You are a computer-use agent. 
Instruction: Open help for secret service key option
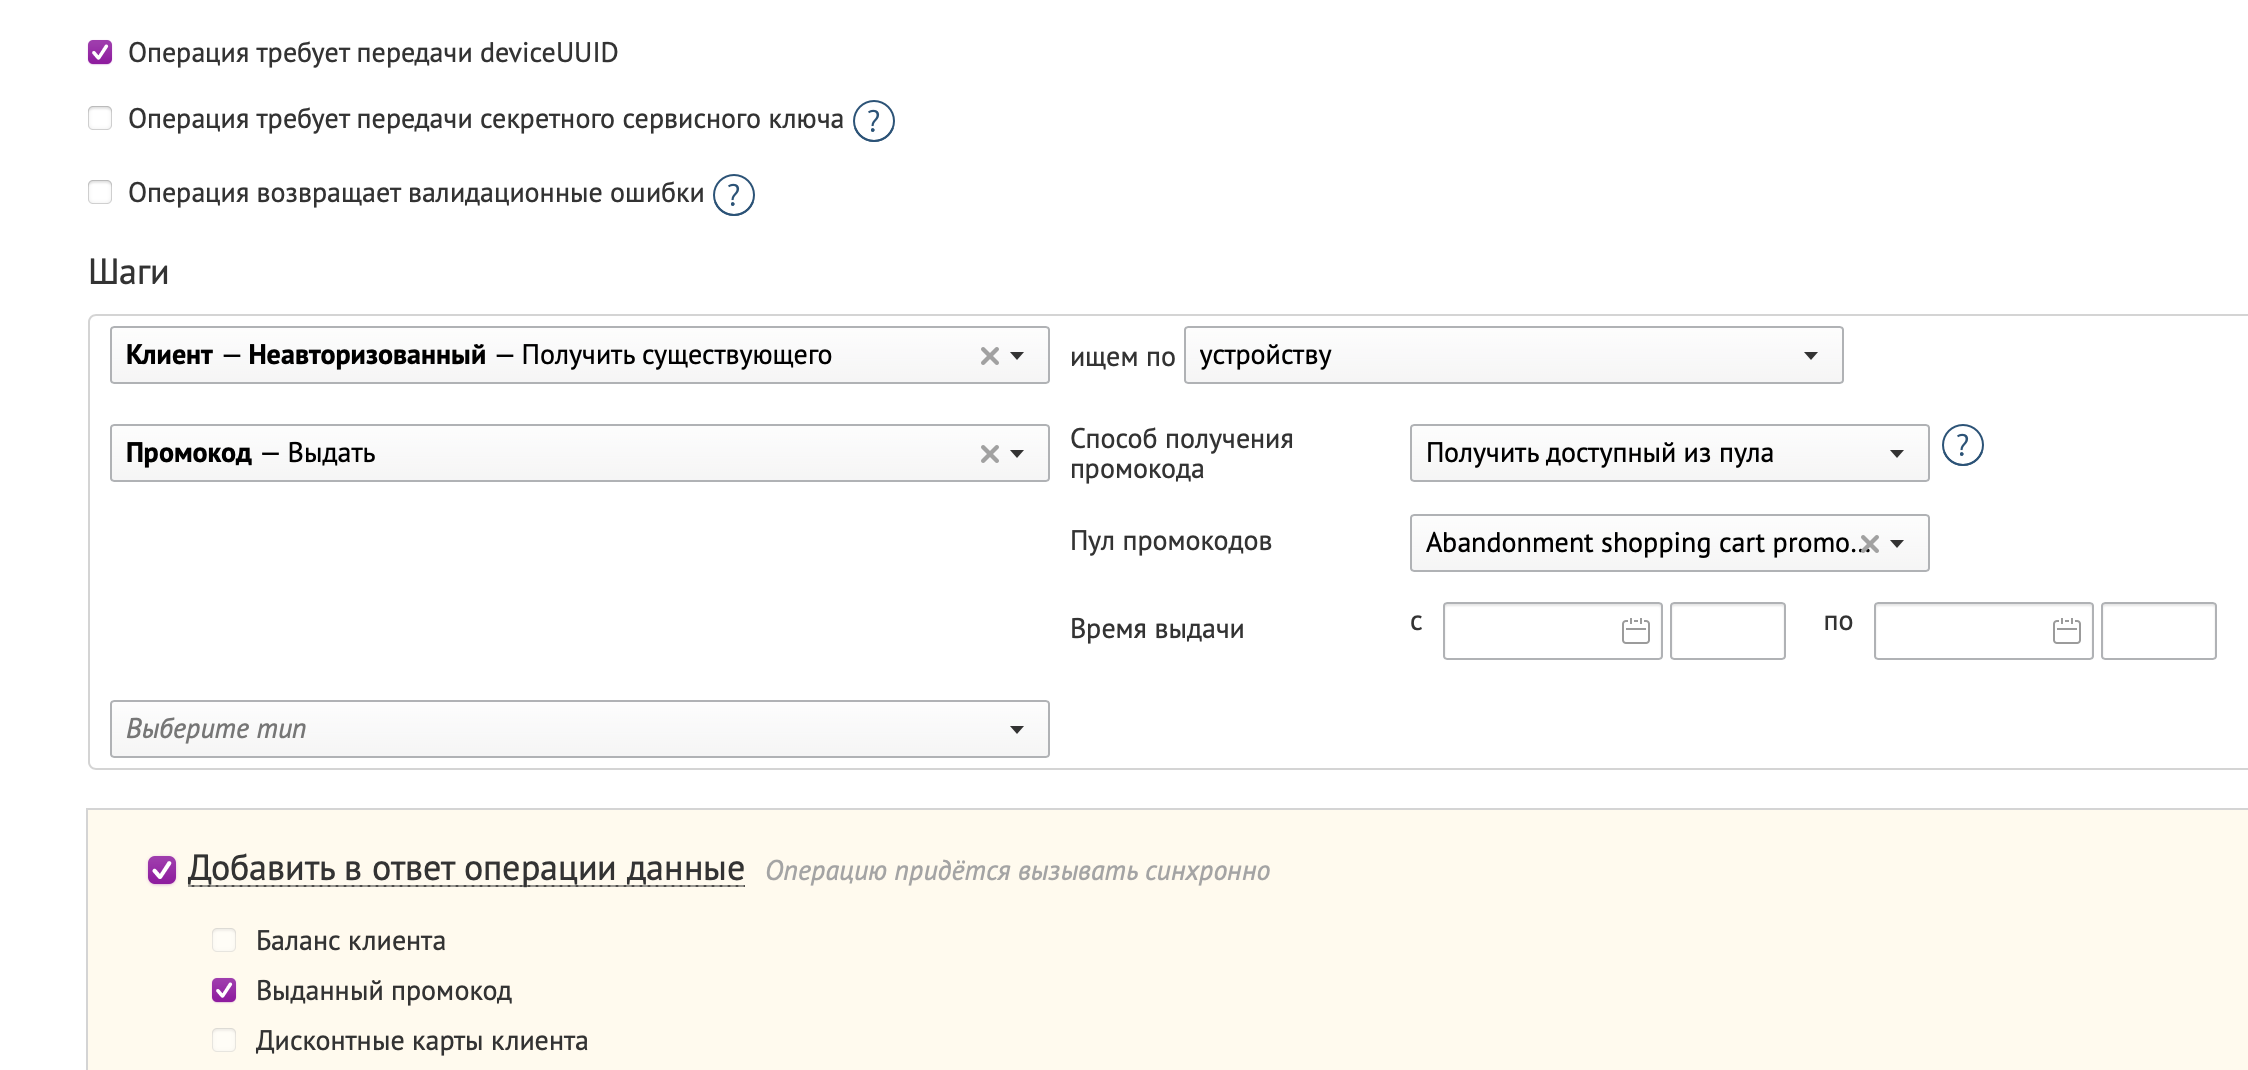(x=873, y=121)
